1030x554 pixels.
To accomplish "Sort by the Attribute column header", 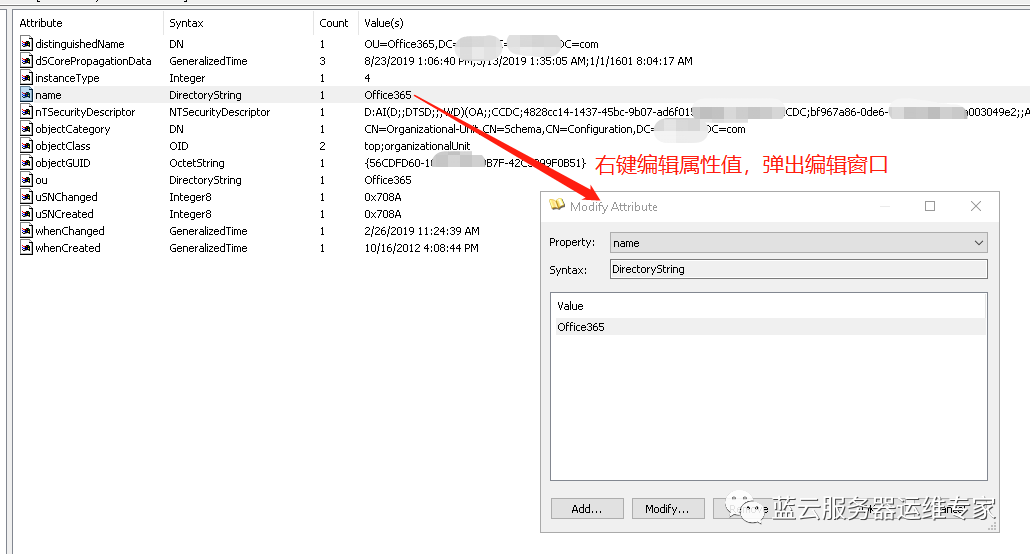I will click(41, 23).
